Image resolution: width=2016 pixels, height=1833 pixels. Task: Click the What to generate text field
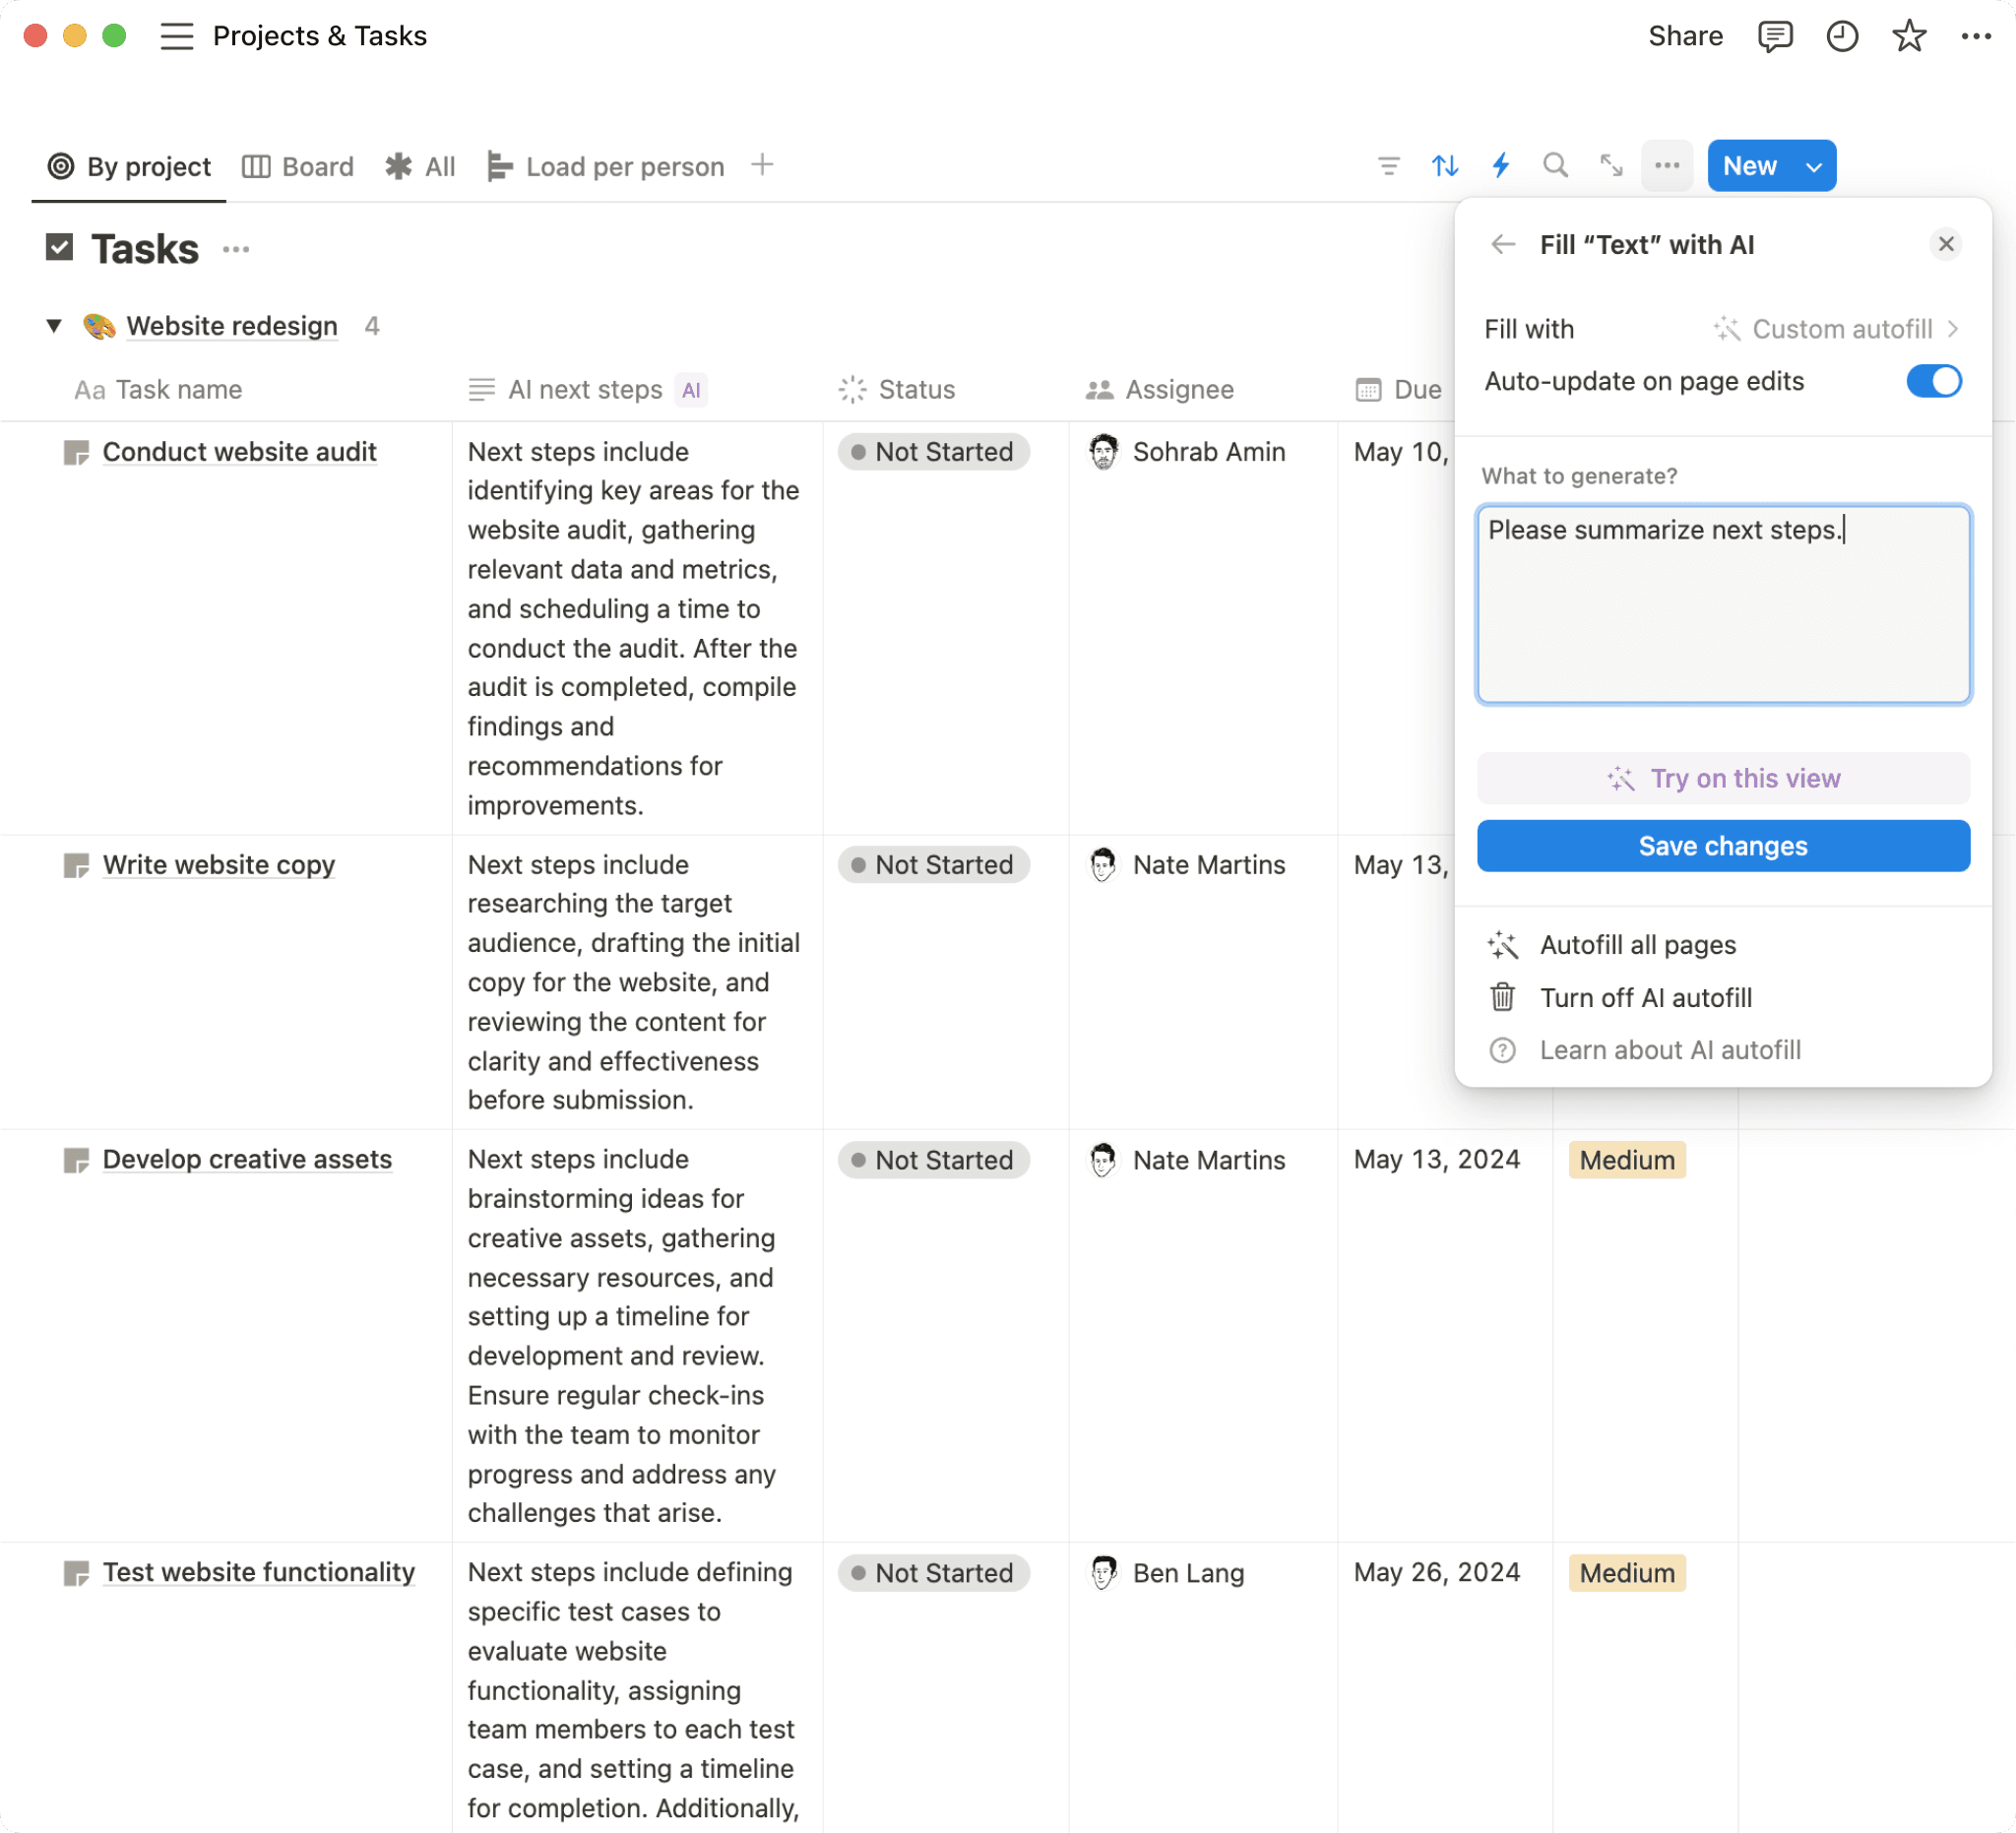click(x=1723, y=605)
